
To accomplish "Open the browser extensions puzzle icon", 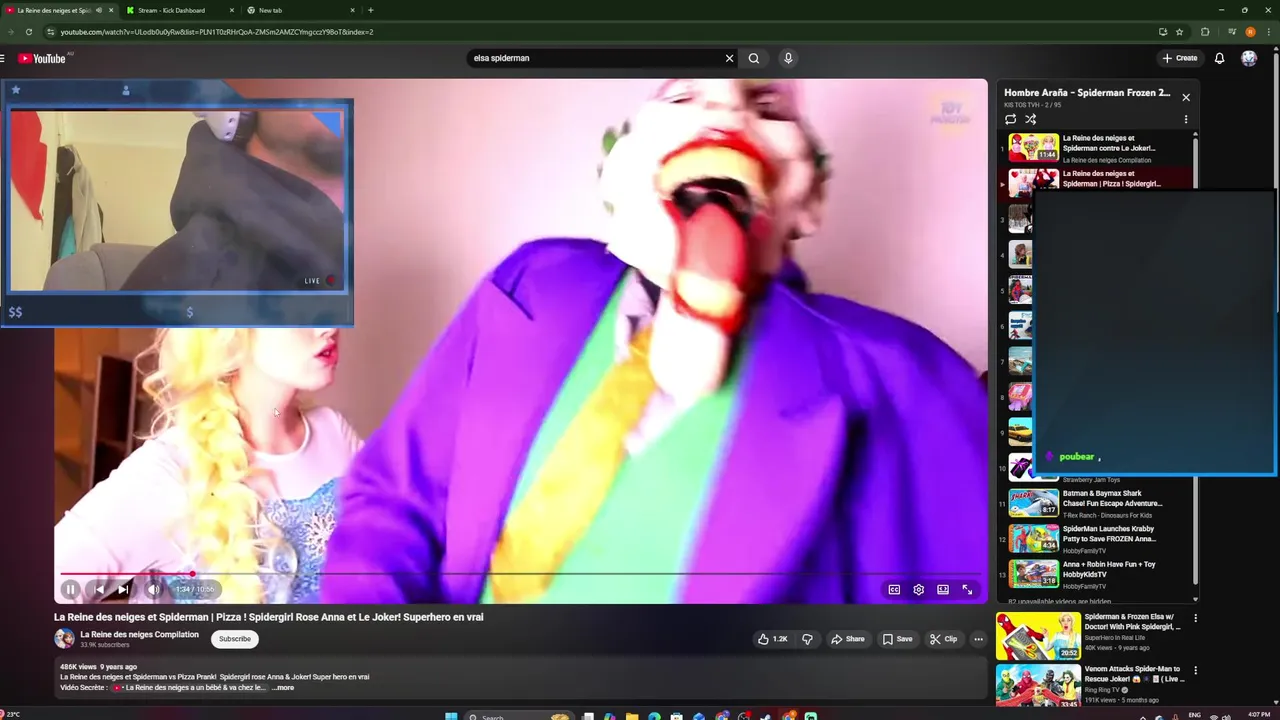I will click(x=1205, y=32).
